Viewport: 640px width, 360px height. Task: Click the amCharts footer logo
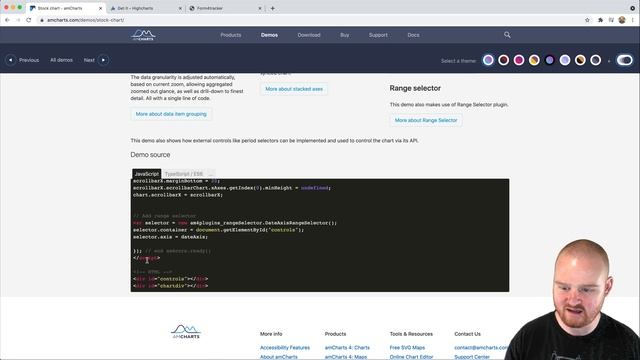pos(186,331)
